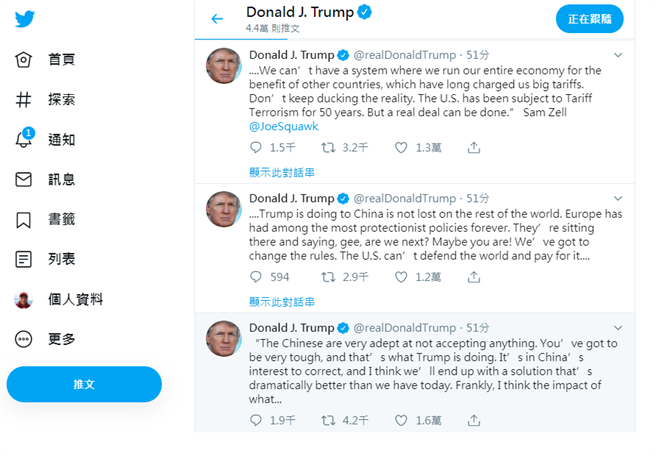Show the thread under the first tweet

click(281, 172)
